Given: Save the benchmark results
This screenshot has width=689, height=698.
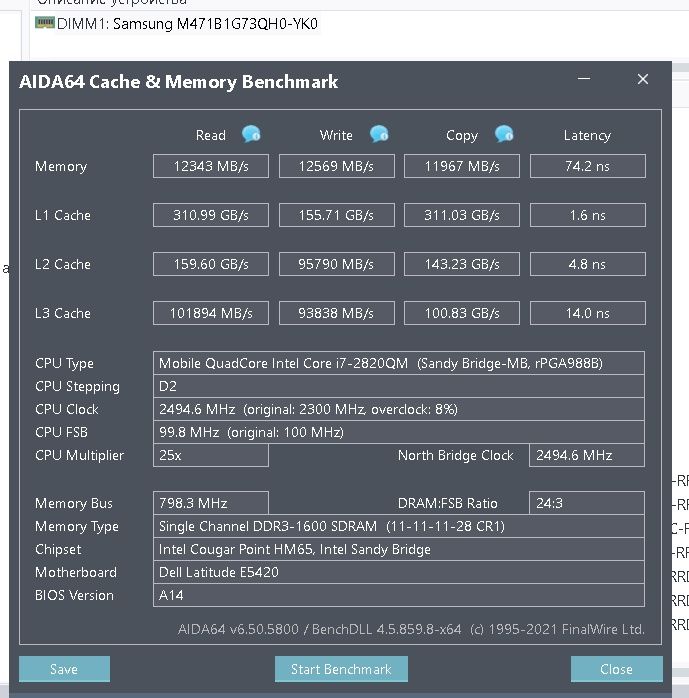Looking at the screenshot, I should click(64, 669).
